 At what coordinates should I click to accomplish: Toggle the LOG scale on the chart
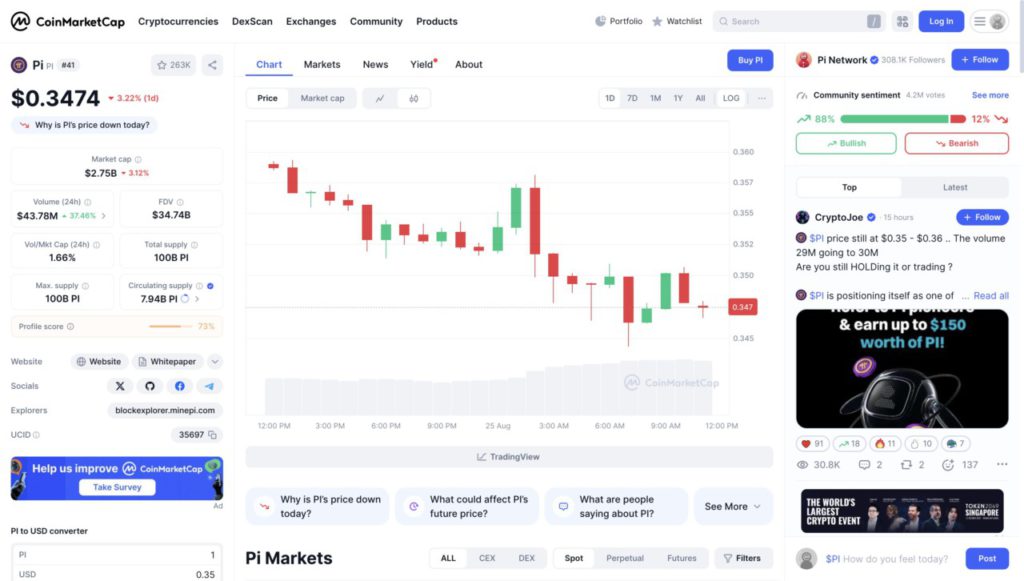point(731,98)
